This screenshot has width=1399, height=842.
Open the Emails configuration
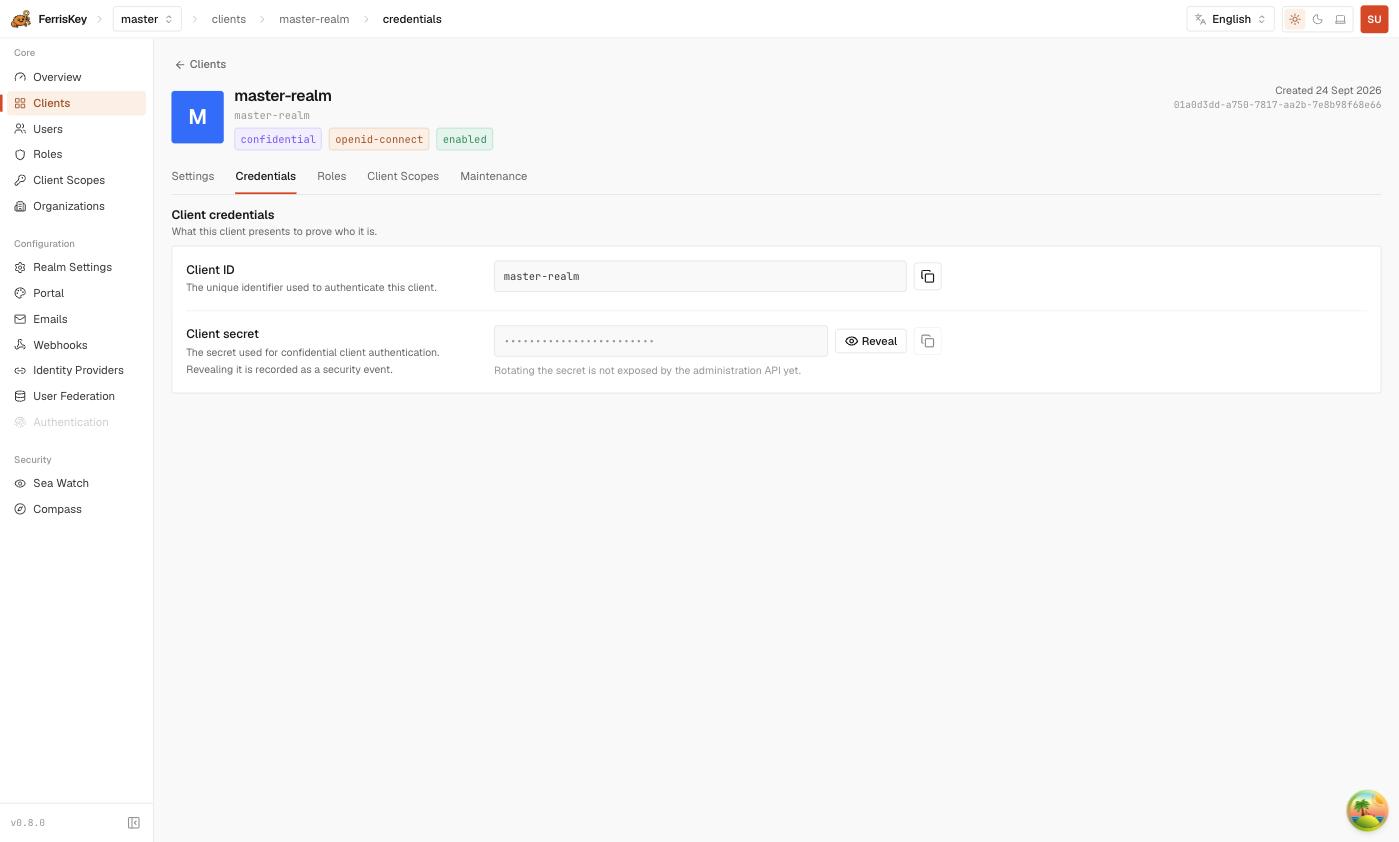click(76, 319)
